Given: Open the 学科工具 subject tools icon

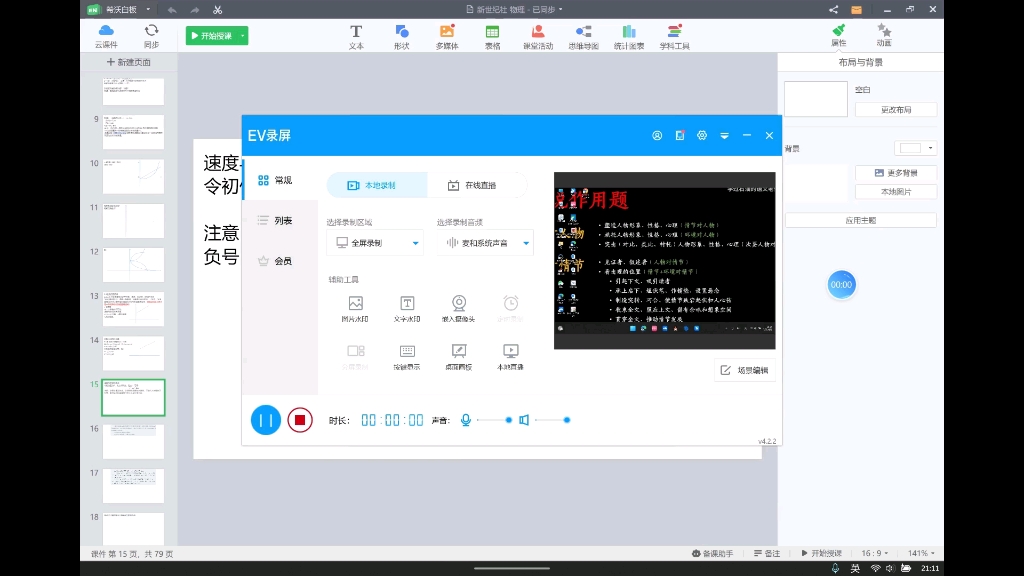Looking at the screenshot, I should click(x=674, y=37).
